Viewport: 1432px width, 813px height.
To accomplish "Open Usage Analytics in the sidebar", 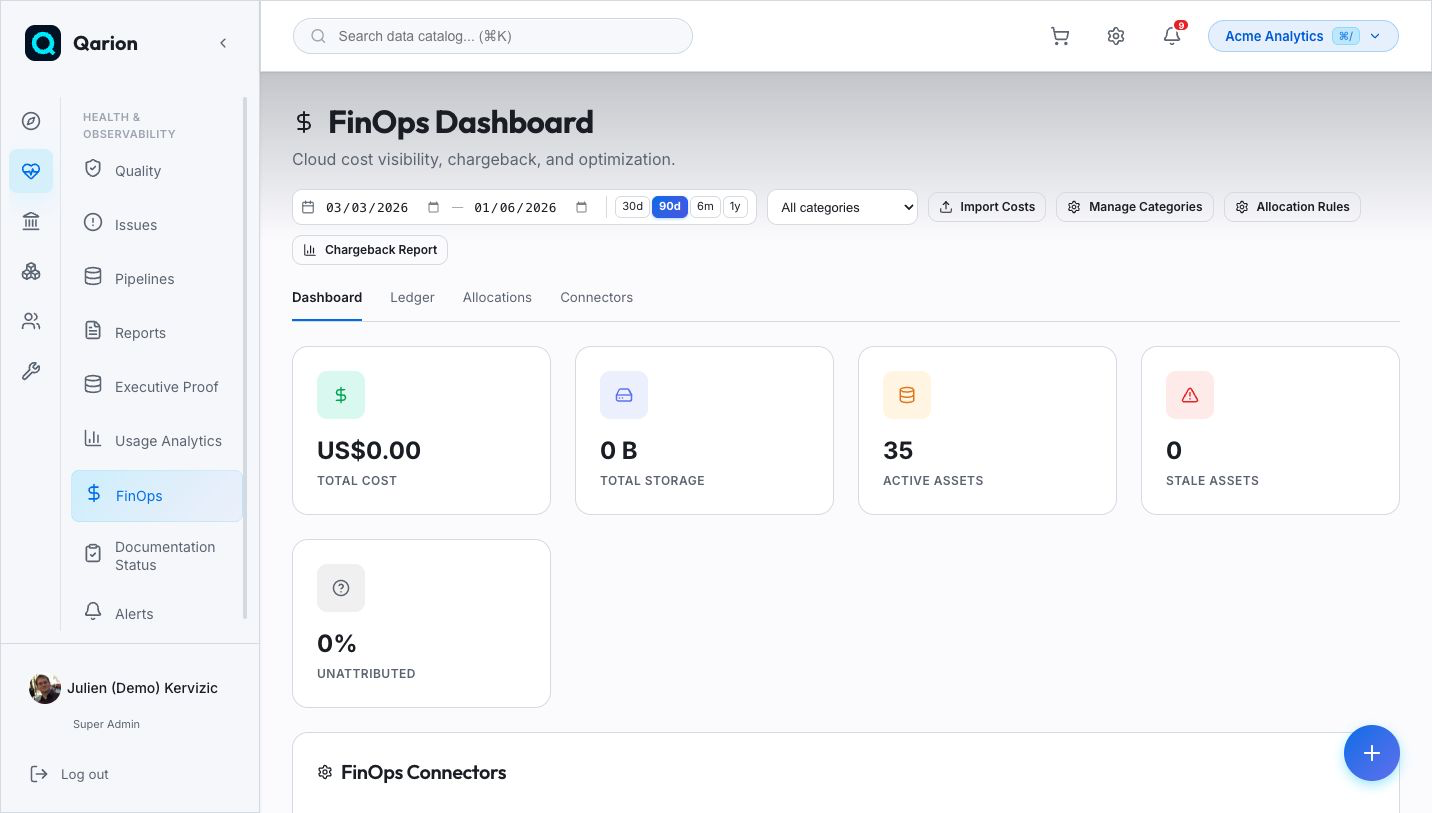I will (x=157, y=441).
